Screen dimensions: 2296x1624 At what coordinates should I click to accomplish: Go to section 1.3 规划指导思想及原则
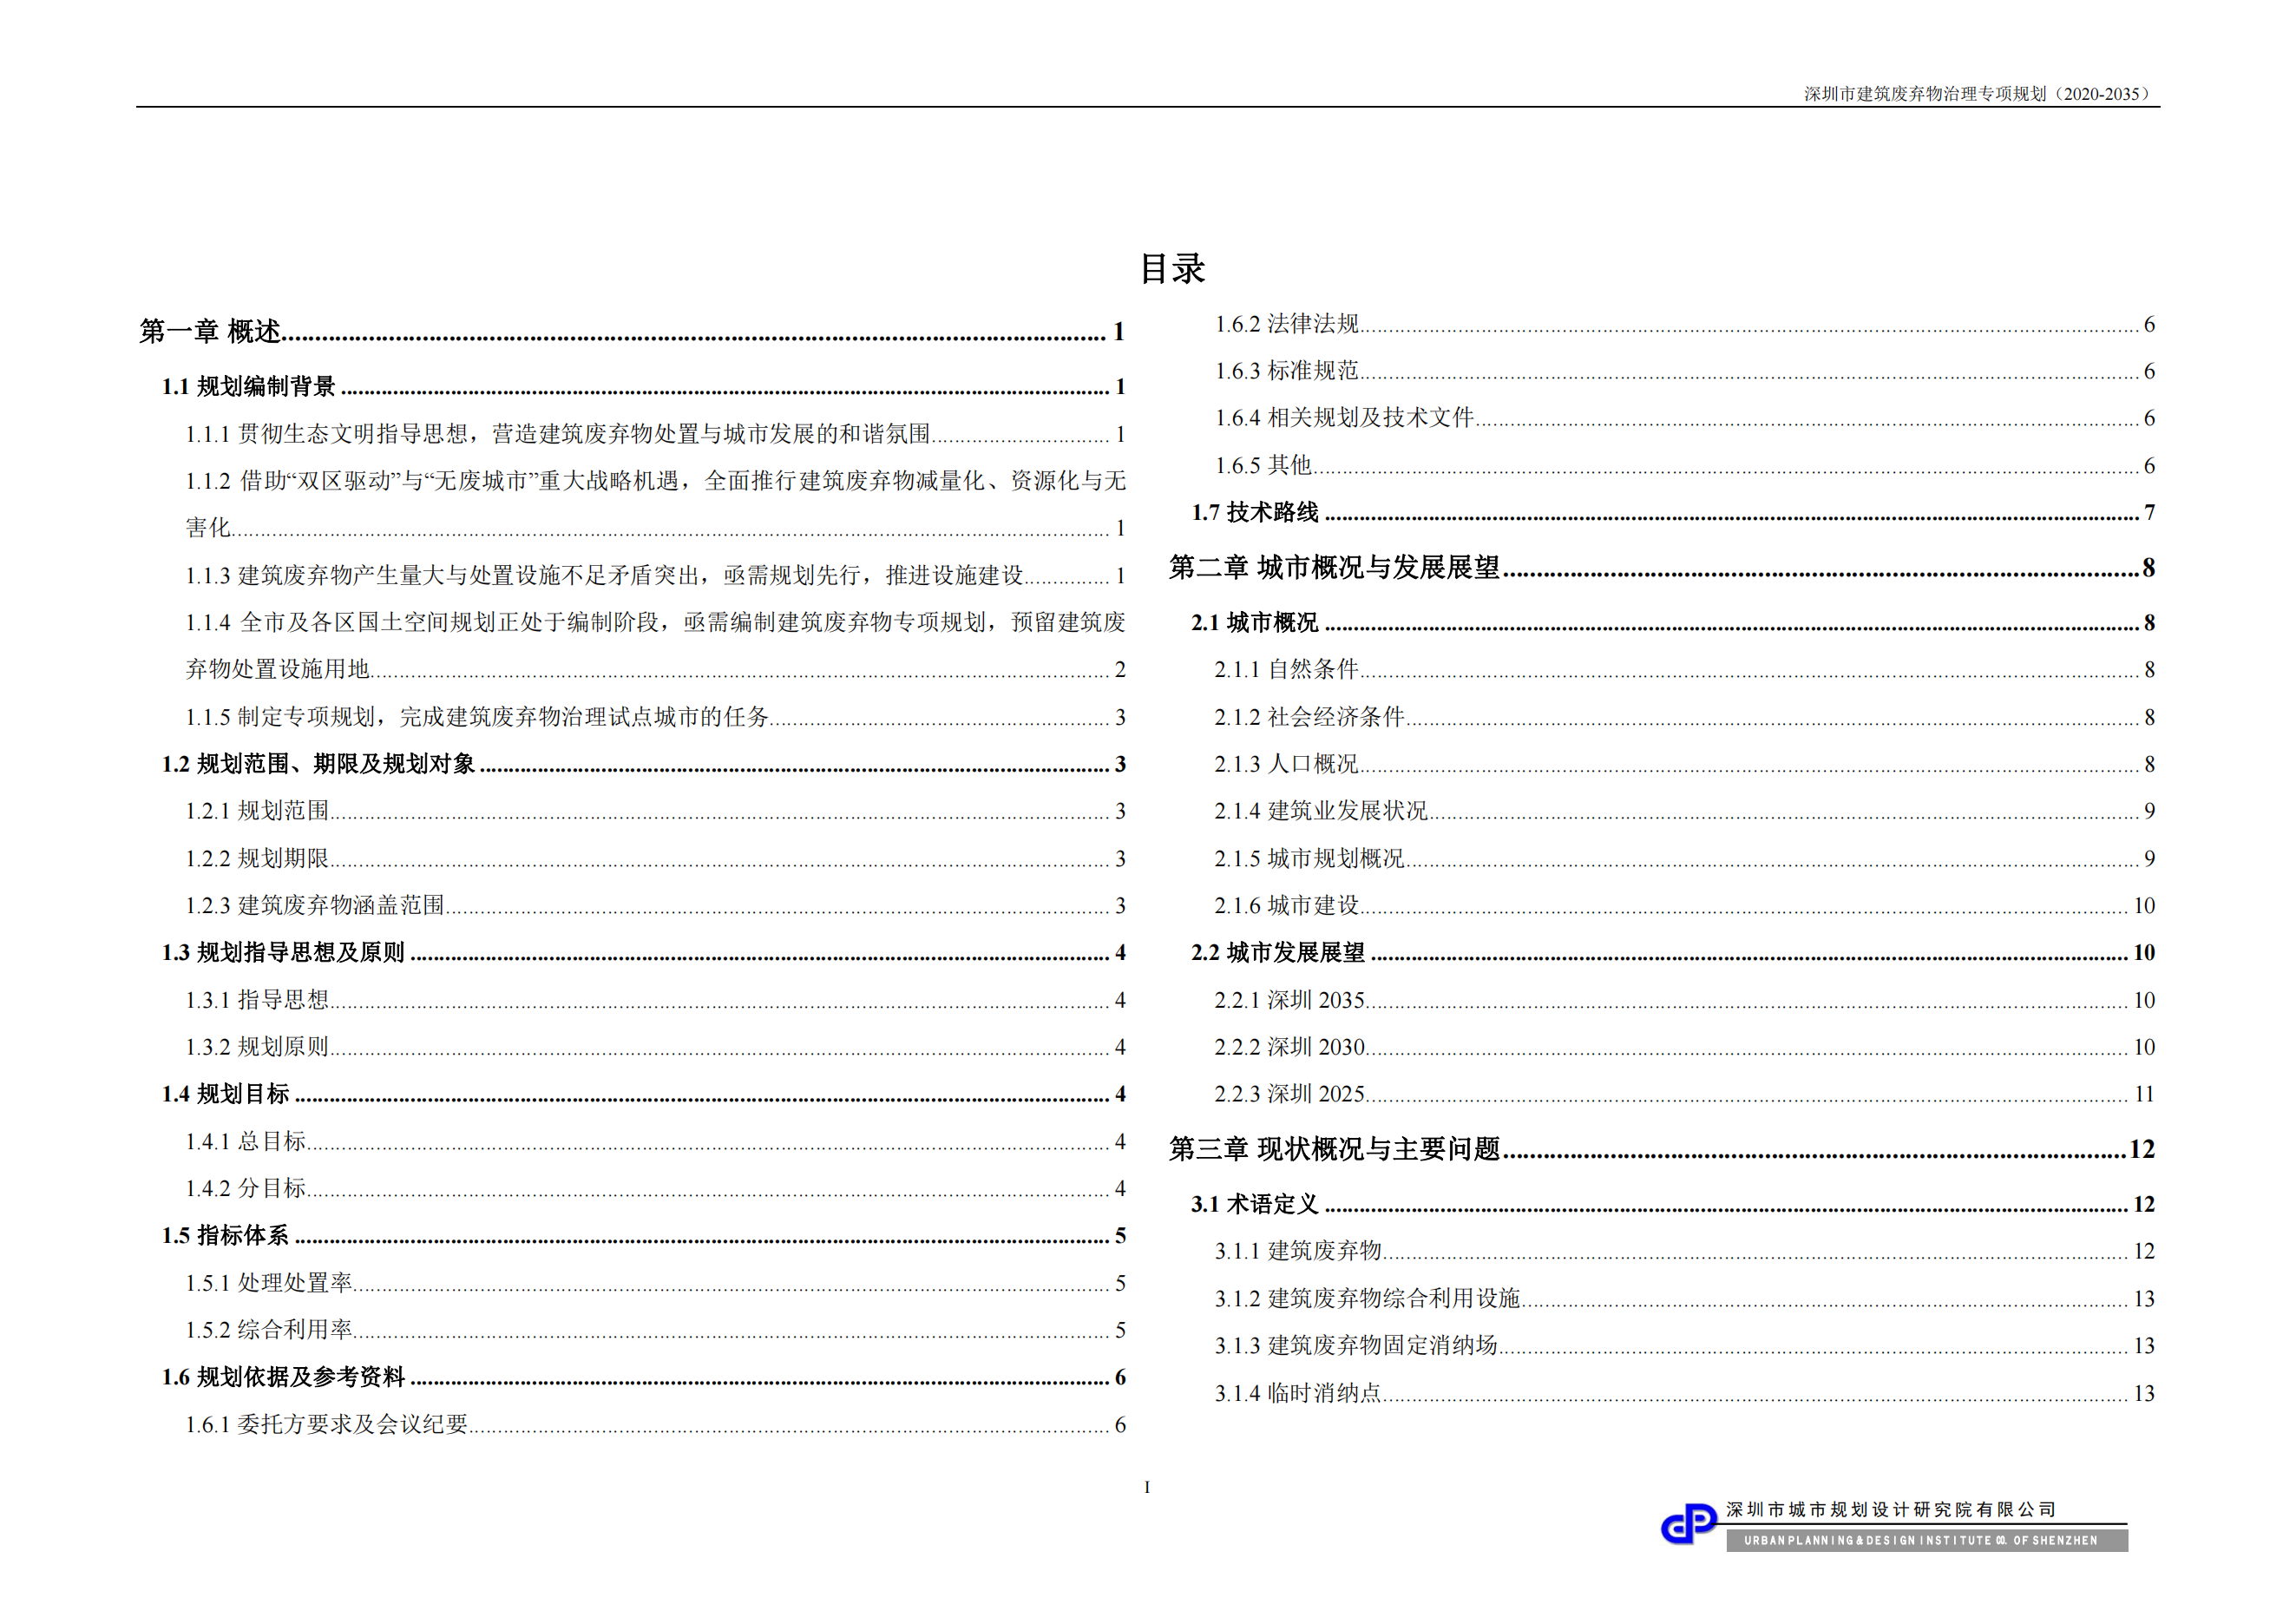coord(643,952)
